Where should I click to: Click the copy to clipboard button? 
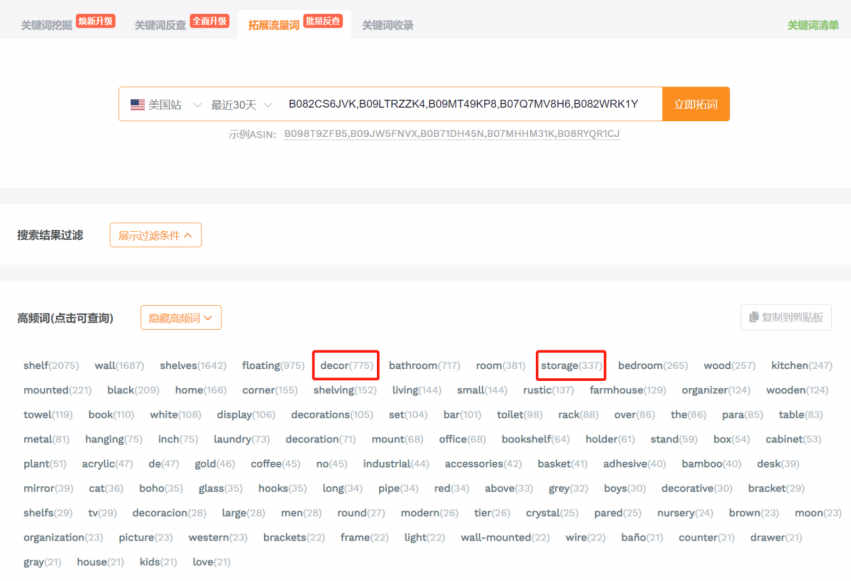pyautogui.click(x=786, y=317)
